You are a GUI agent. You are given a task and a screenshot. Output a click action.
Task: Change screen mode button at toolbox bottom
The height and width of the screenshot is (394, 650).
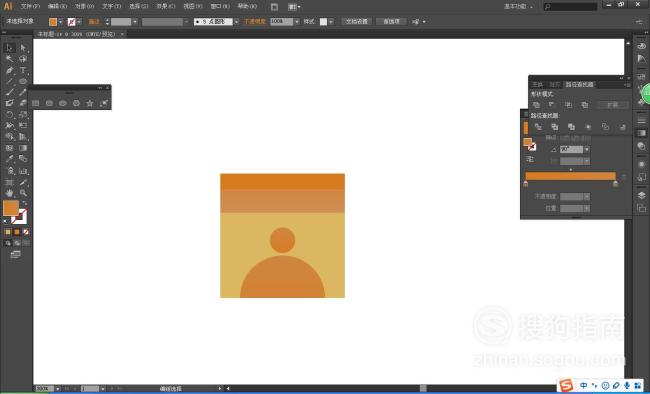[x=16, y=254]
